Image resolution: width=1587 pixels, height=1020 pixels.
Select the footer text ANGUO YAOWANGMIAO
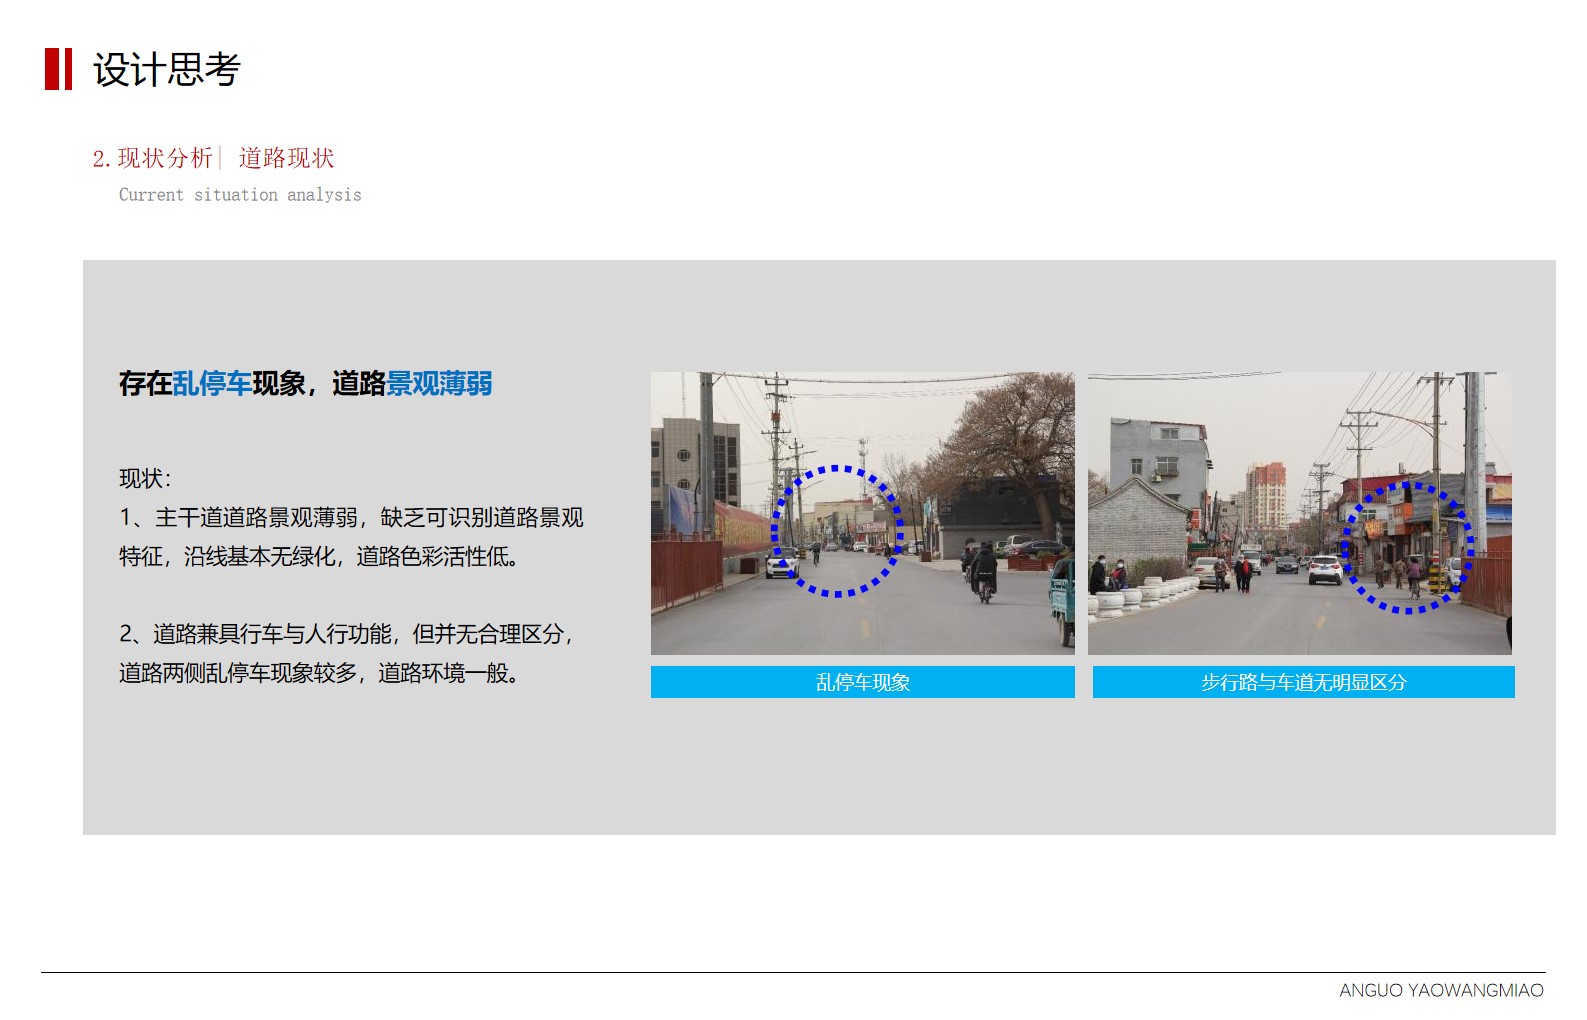(x=1441, y=990)
